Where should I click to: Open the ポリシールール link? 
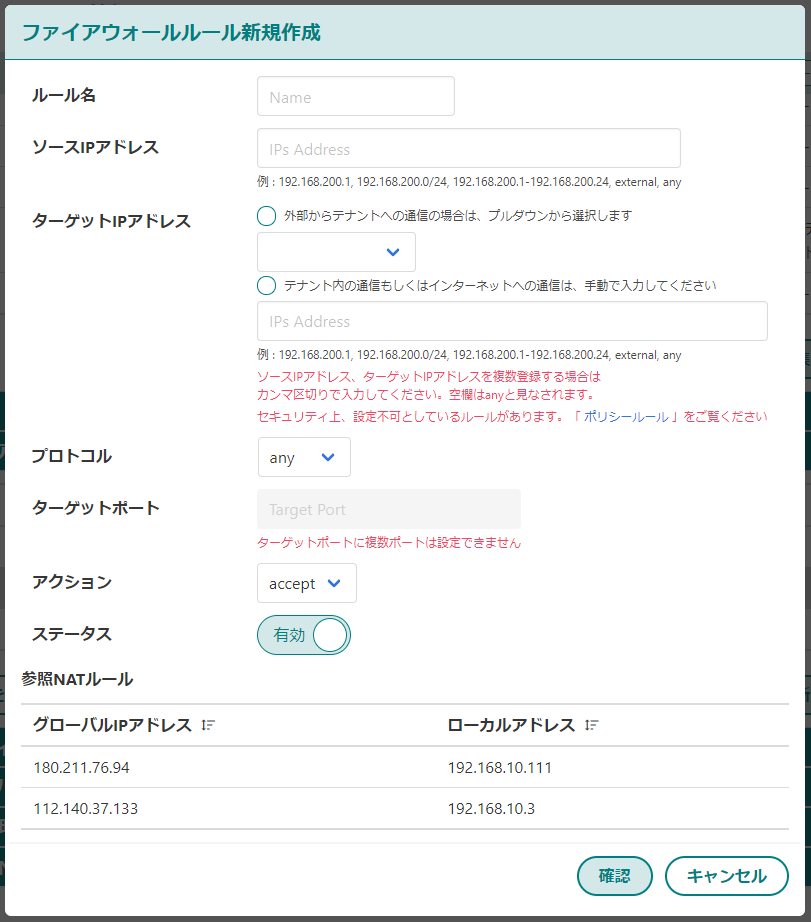pyautogui.click(x=626, y=417)
